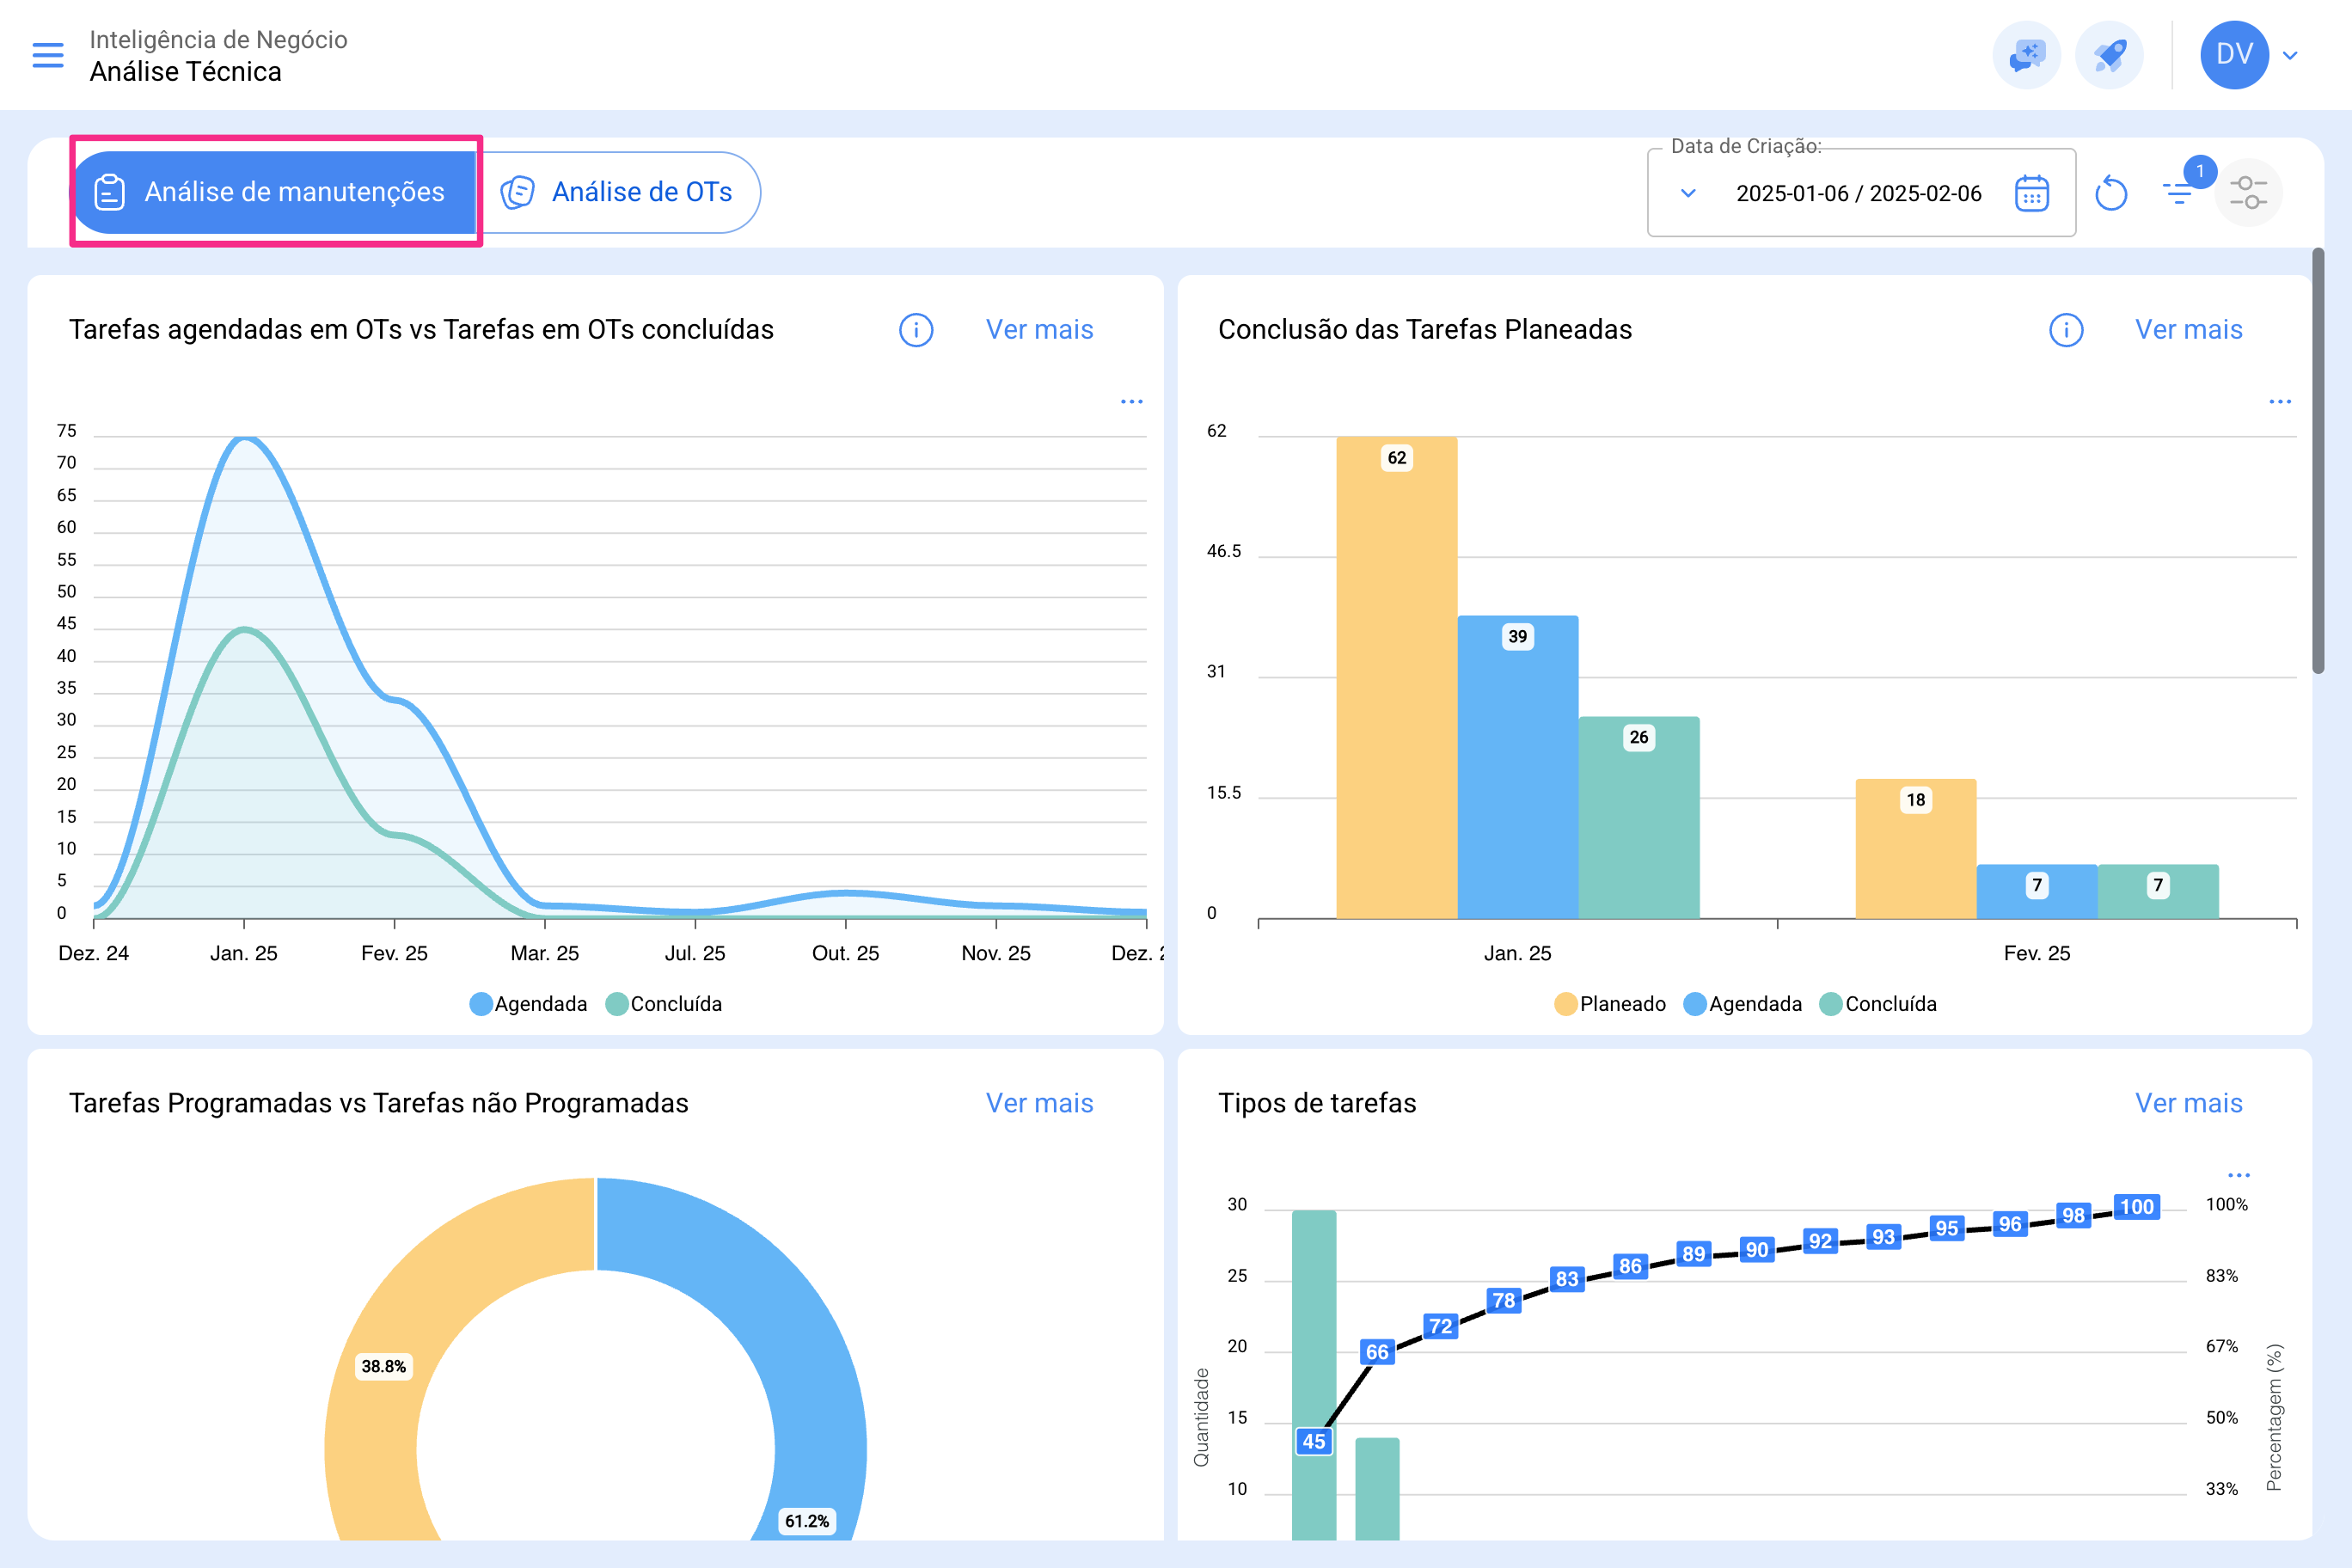Select the Jan. 25 Planeado bar labeled 62

click(x=1397, y=678)
